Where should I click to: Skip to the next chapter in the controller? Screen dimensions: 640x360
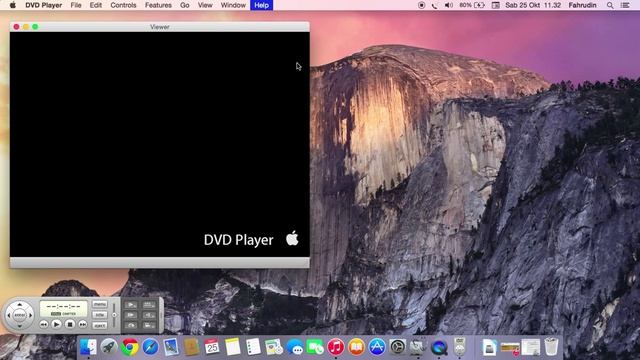(x=82, y=324)
